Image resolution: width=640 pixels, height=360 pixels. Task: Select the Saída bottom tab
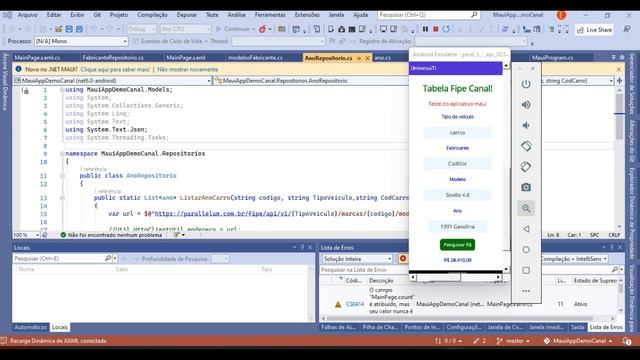point(577,327)
